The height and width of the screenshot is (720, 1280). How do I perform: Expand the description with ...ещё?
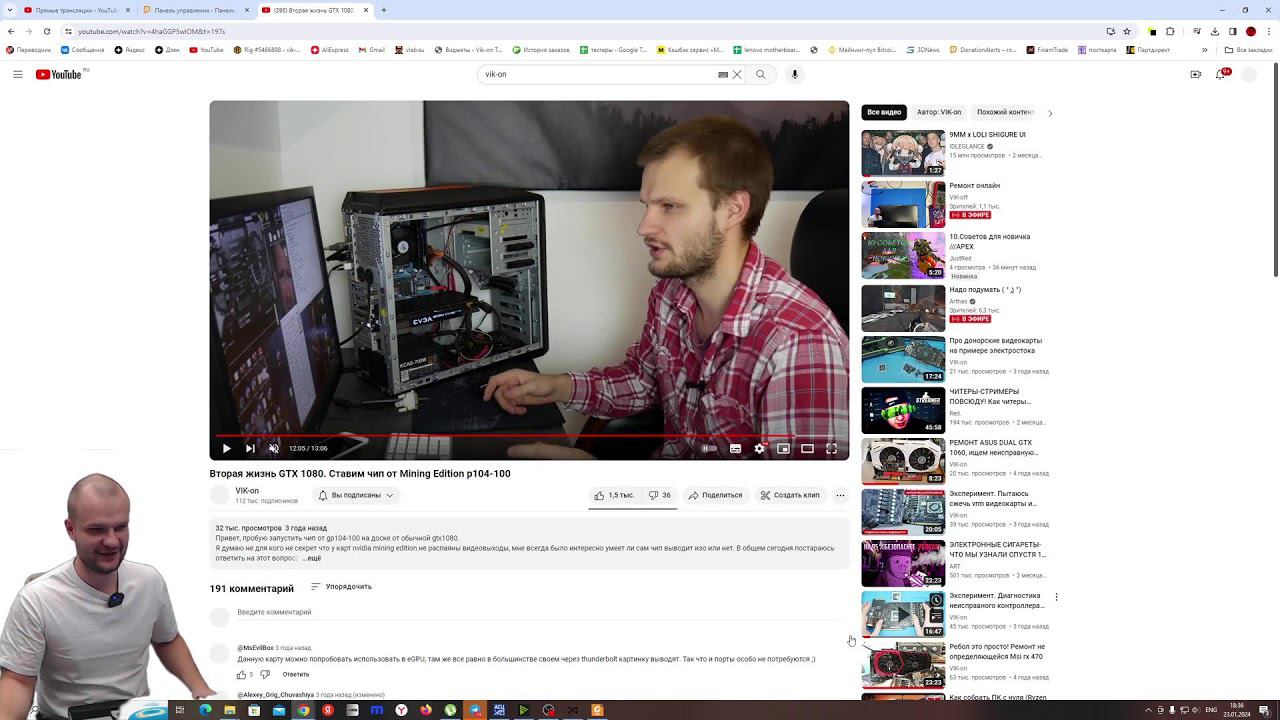click(311, 558)
